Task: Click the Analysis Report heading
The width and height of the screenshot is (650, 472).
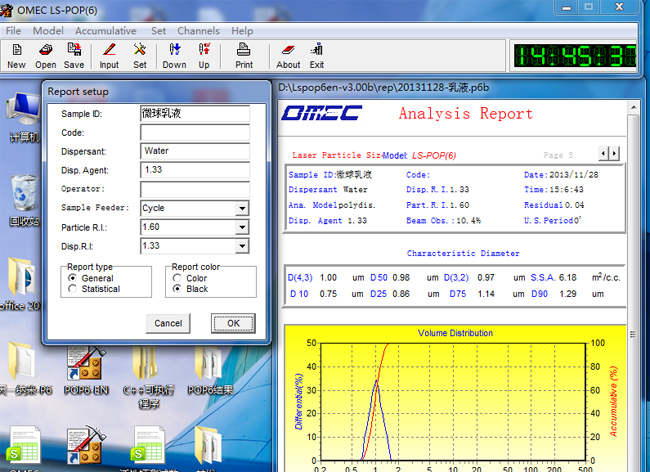Action: [466, 114]
